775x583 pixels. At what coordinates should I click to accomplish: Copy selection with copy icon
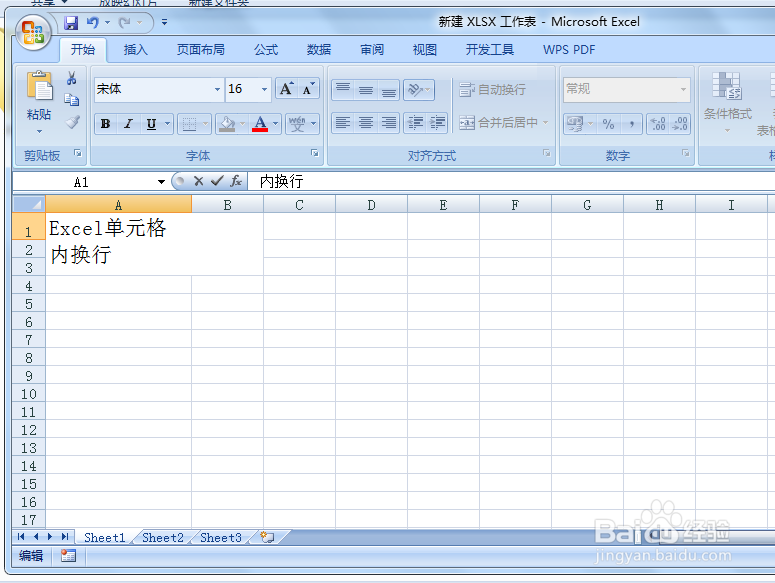[x=72, y=100]
